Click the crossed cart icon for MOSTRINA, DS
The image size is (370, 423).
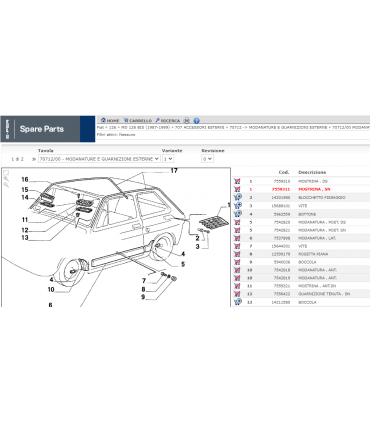point(237,181)
